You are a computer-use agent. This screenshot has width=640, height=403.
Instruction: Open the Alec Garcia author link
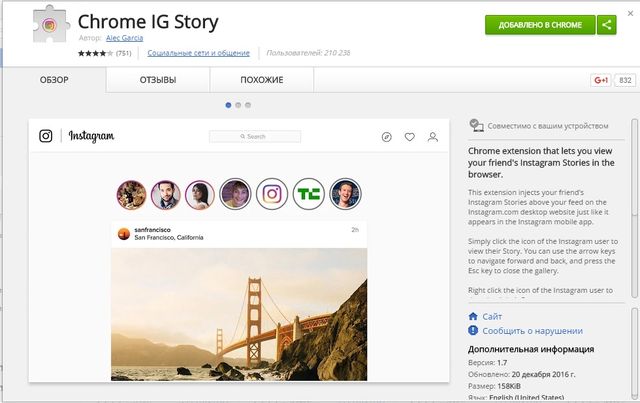click(124, 38)
